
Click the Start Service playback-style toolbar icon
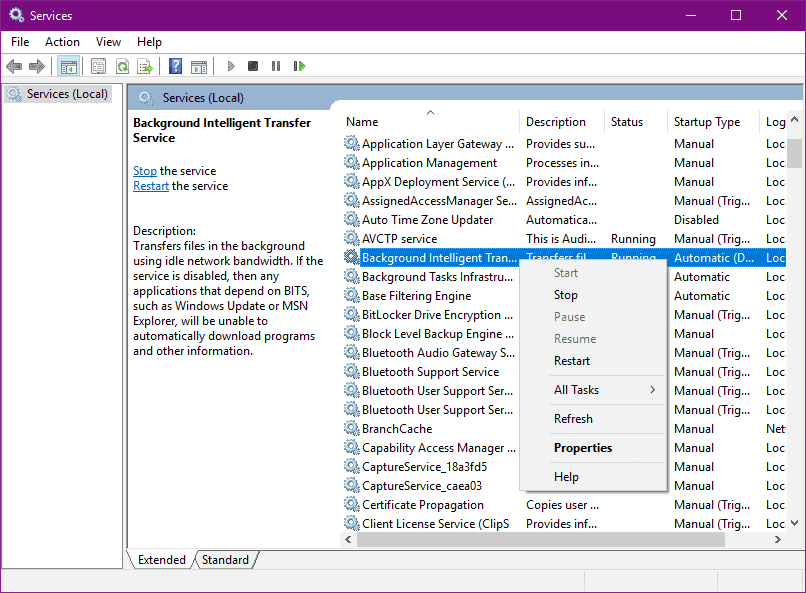click(x=230, y=66)
